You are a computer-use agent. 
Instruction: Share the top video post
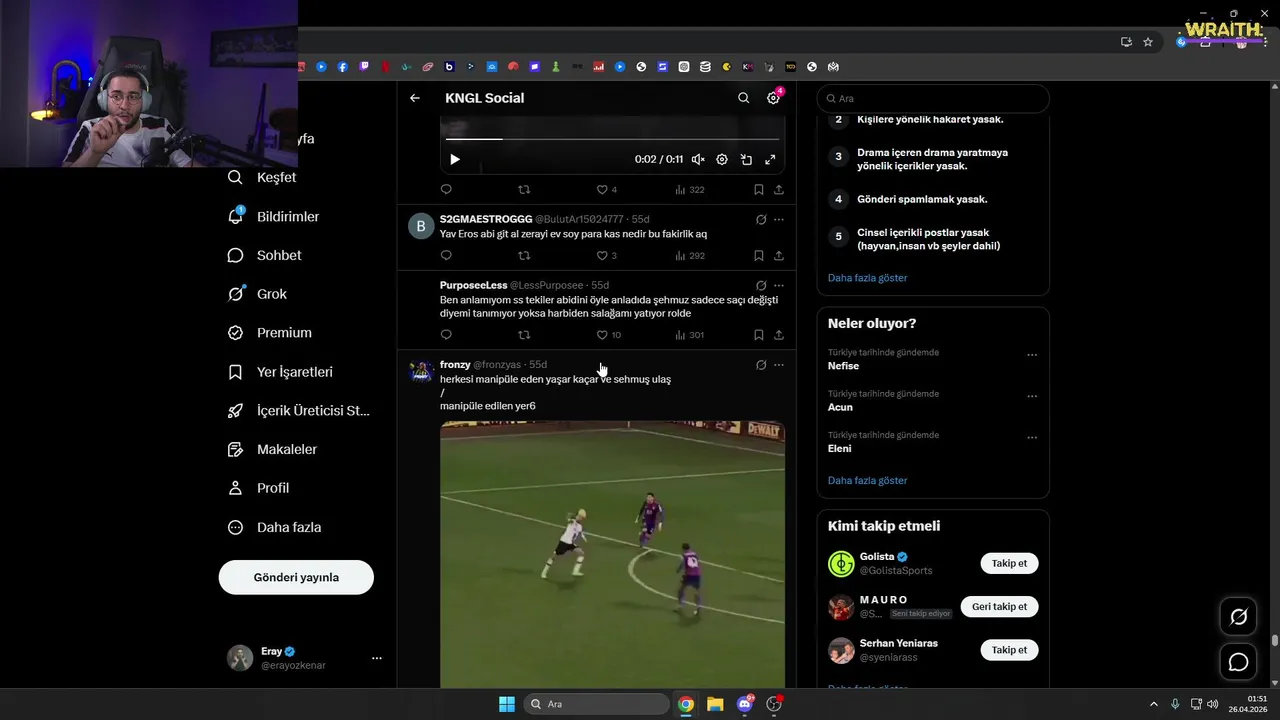pos(779,189)
